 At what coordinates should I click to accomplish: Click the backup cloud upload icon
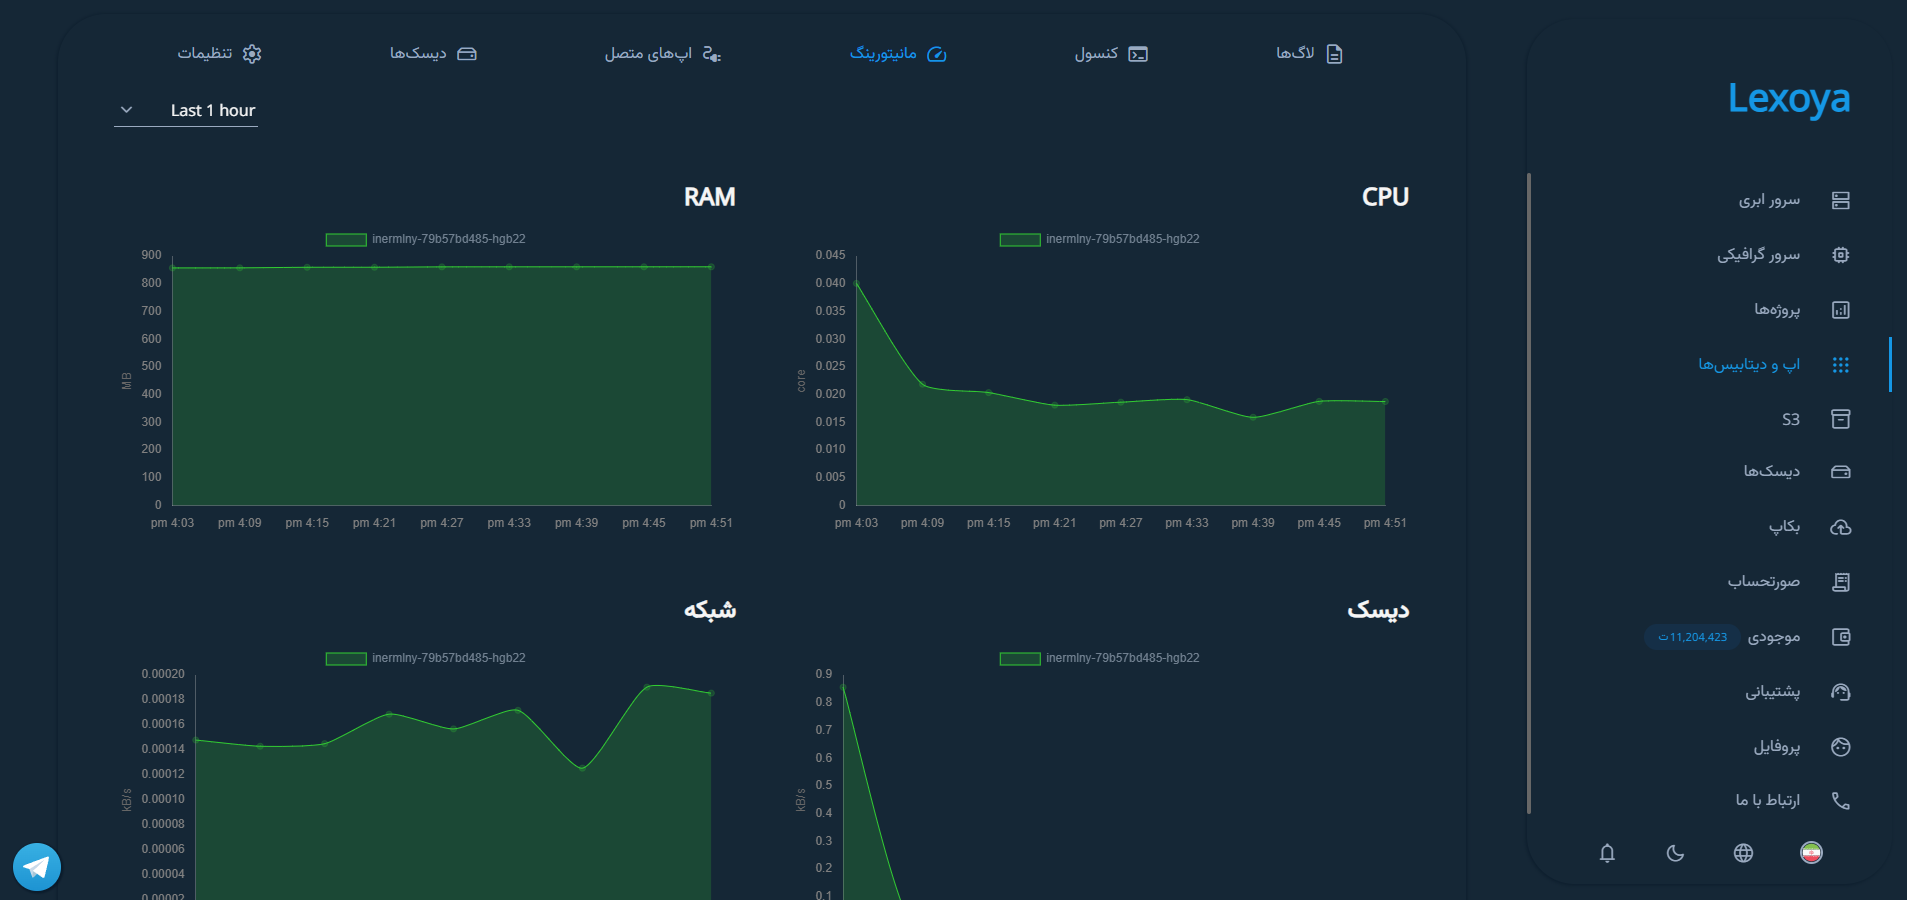pyautogui.click(x=1840, y=527)
